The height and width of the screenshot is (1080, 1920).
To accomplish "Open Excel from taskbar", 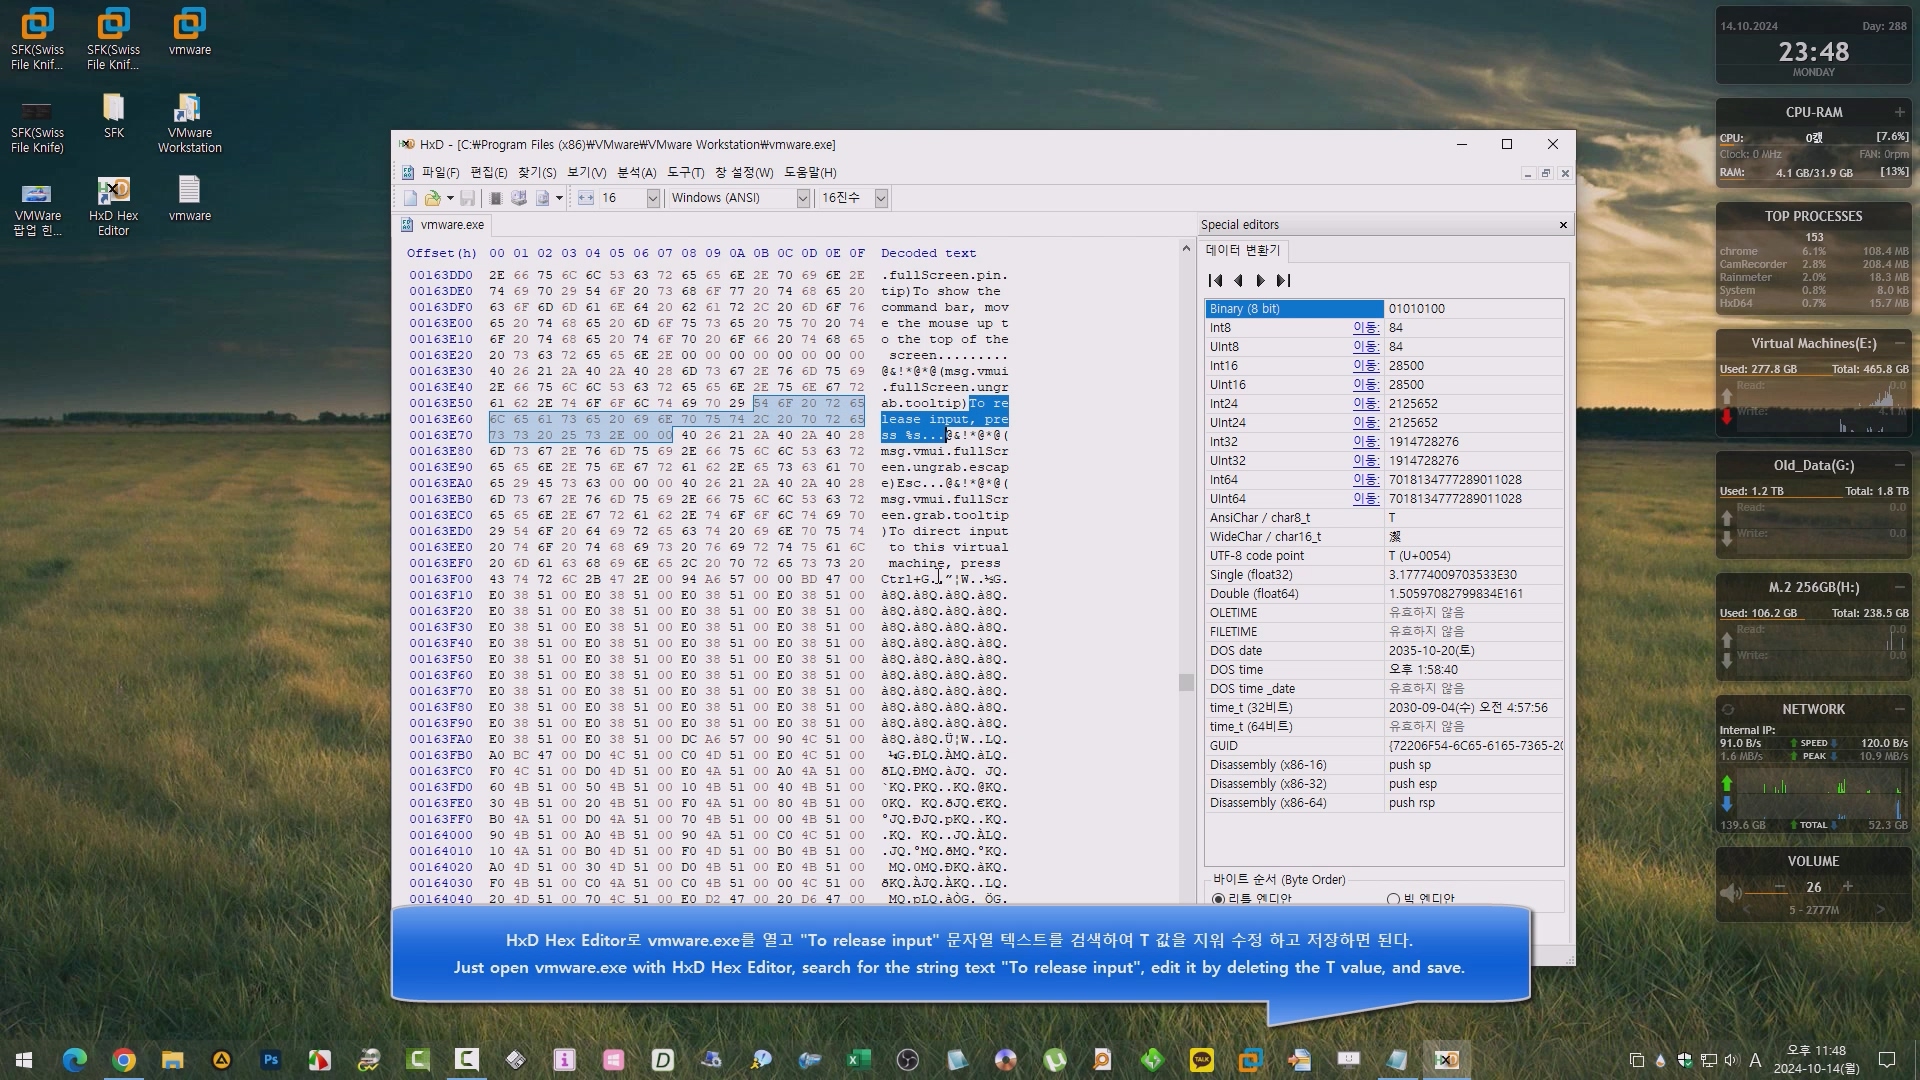I will [x=858, y=1060].
